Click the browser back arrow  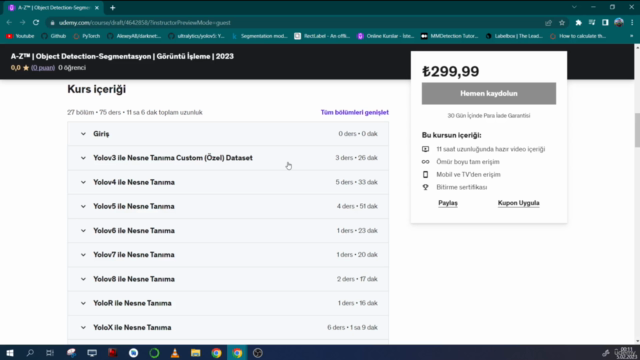point(9,22)
